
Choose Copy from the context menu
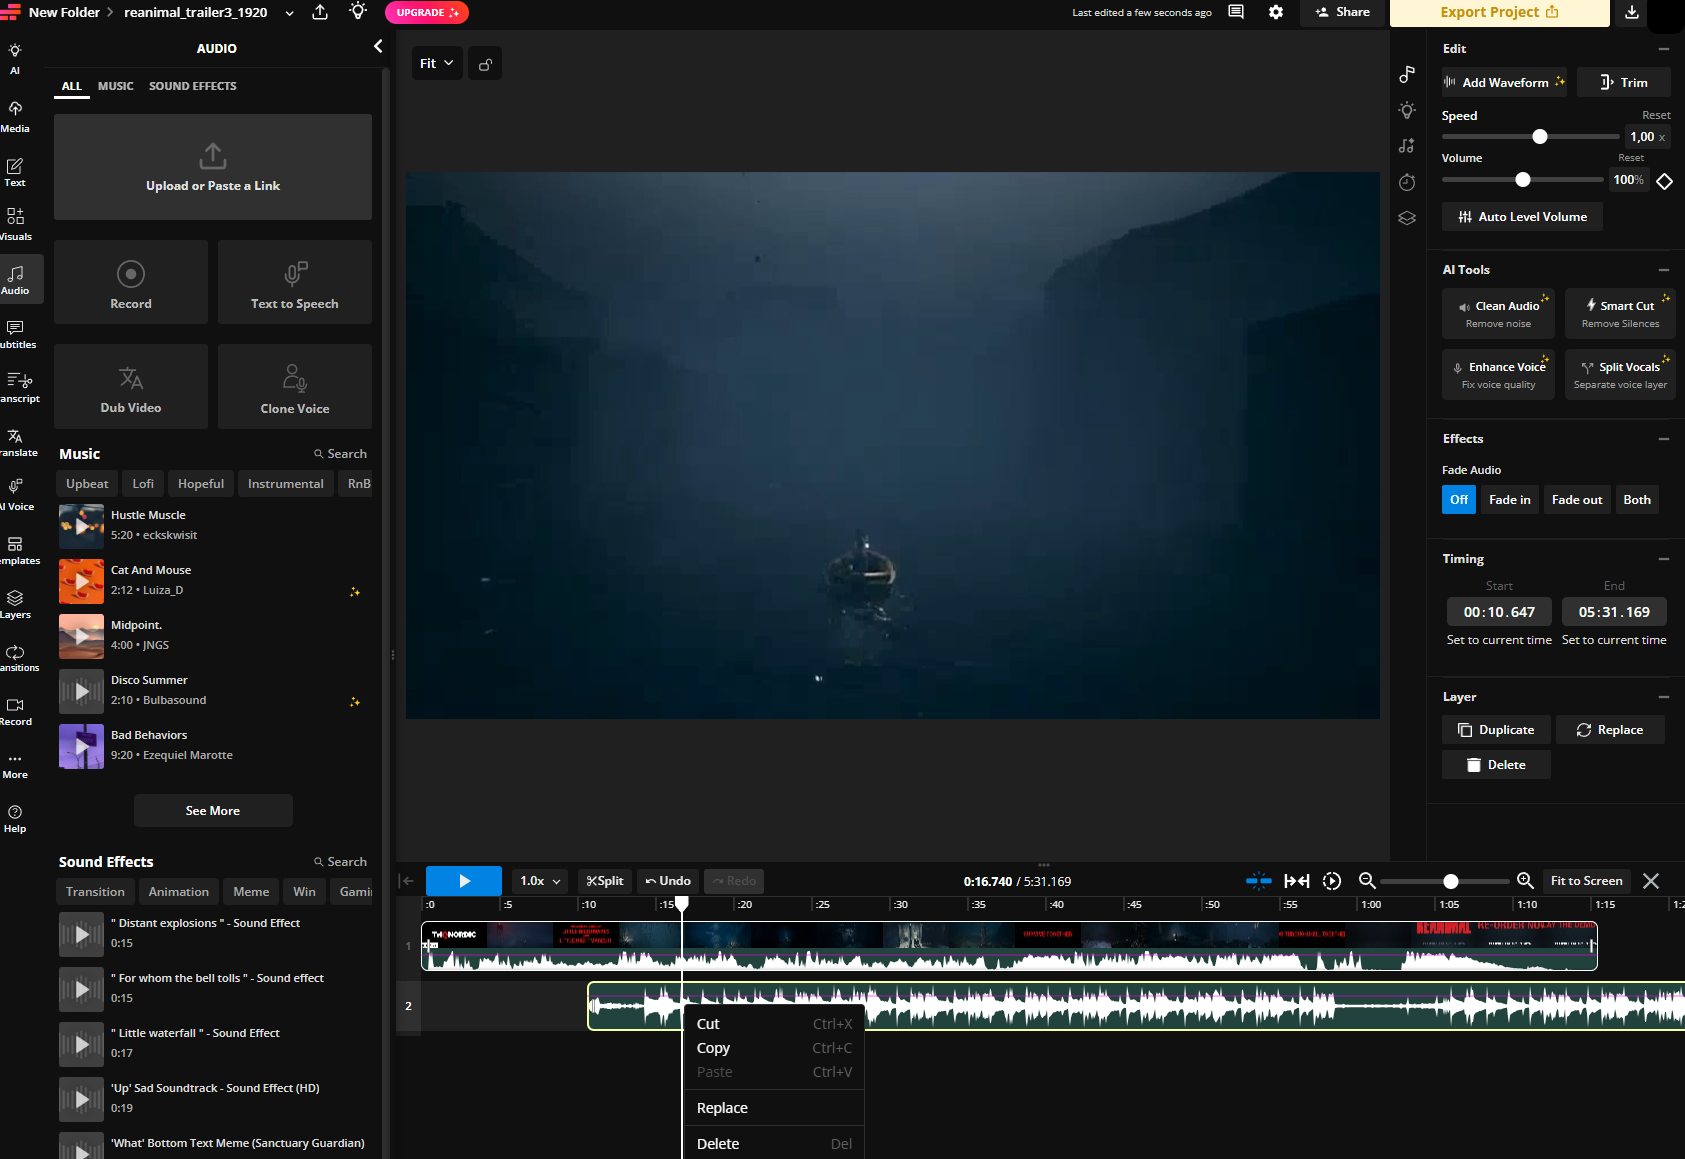point(774,1048)
